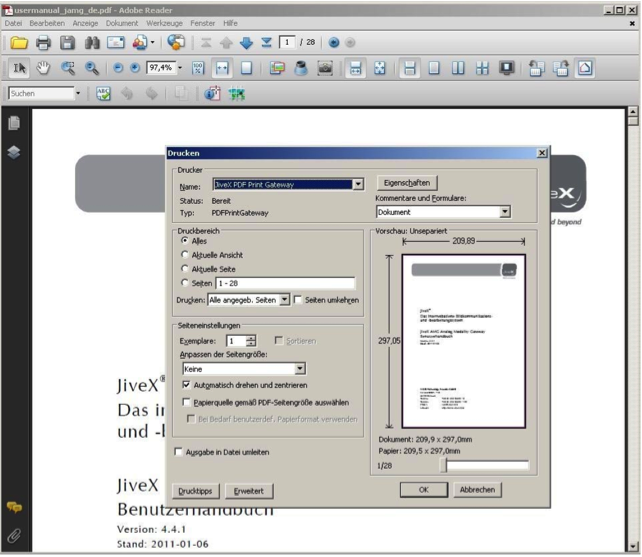Confirm printing with OK button
This screenshot has height=557, width=642.
(x=424, y=489)
